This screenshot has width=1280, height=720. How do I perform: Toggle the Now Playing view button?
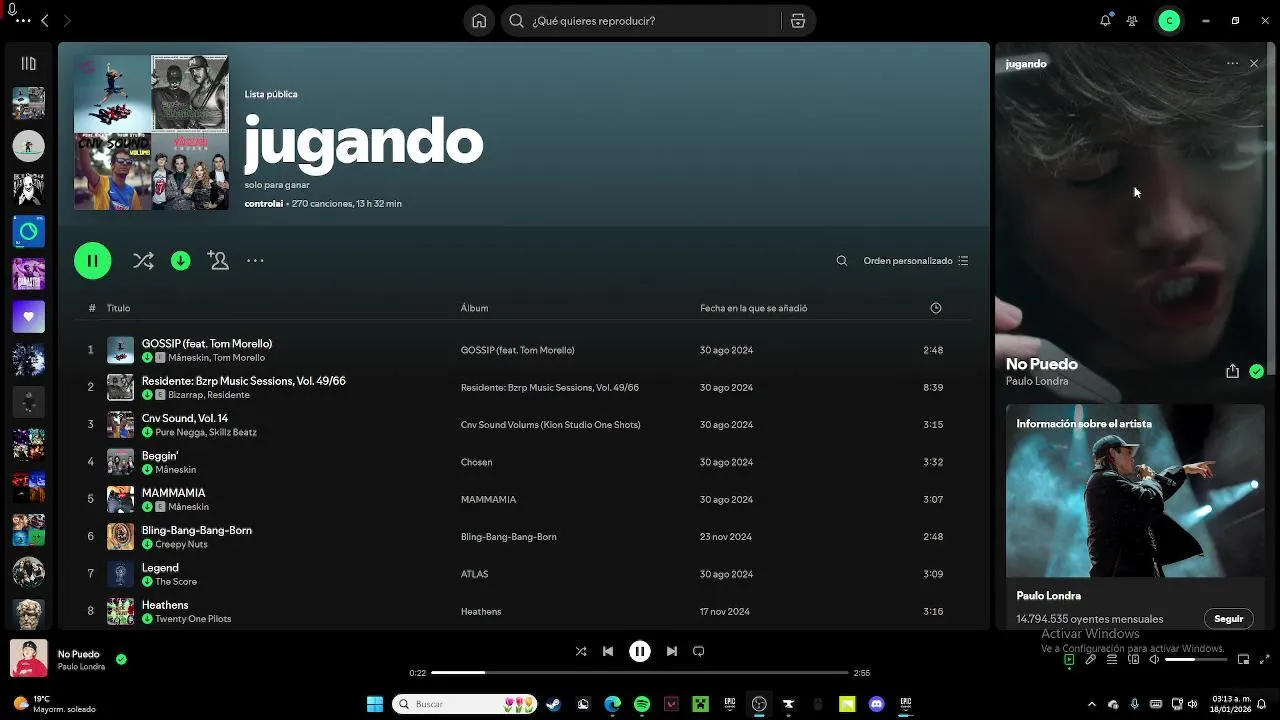pyautogui.click(x=1069, y=660)
